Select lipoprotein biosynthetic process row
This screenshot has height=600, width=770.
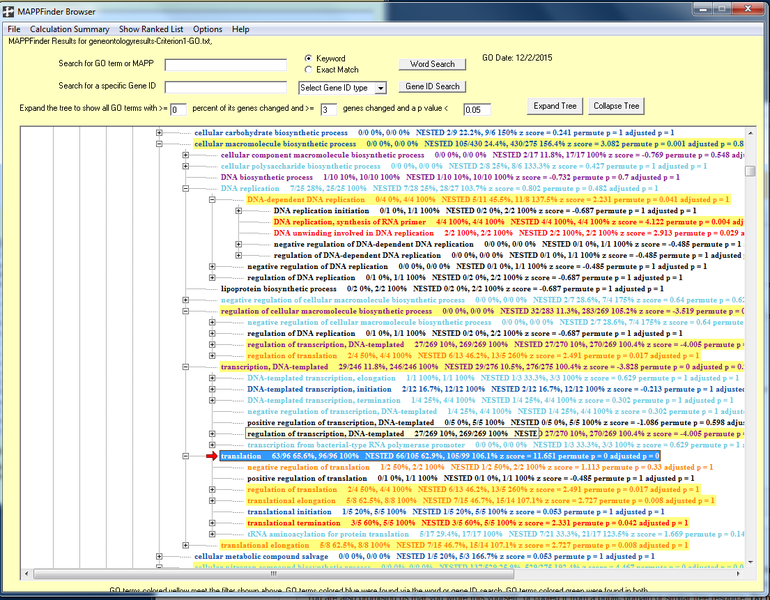click(x=442, y=289)
